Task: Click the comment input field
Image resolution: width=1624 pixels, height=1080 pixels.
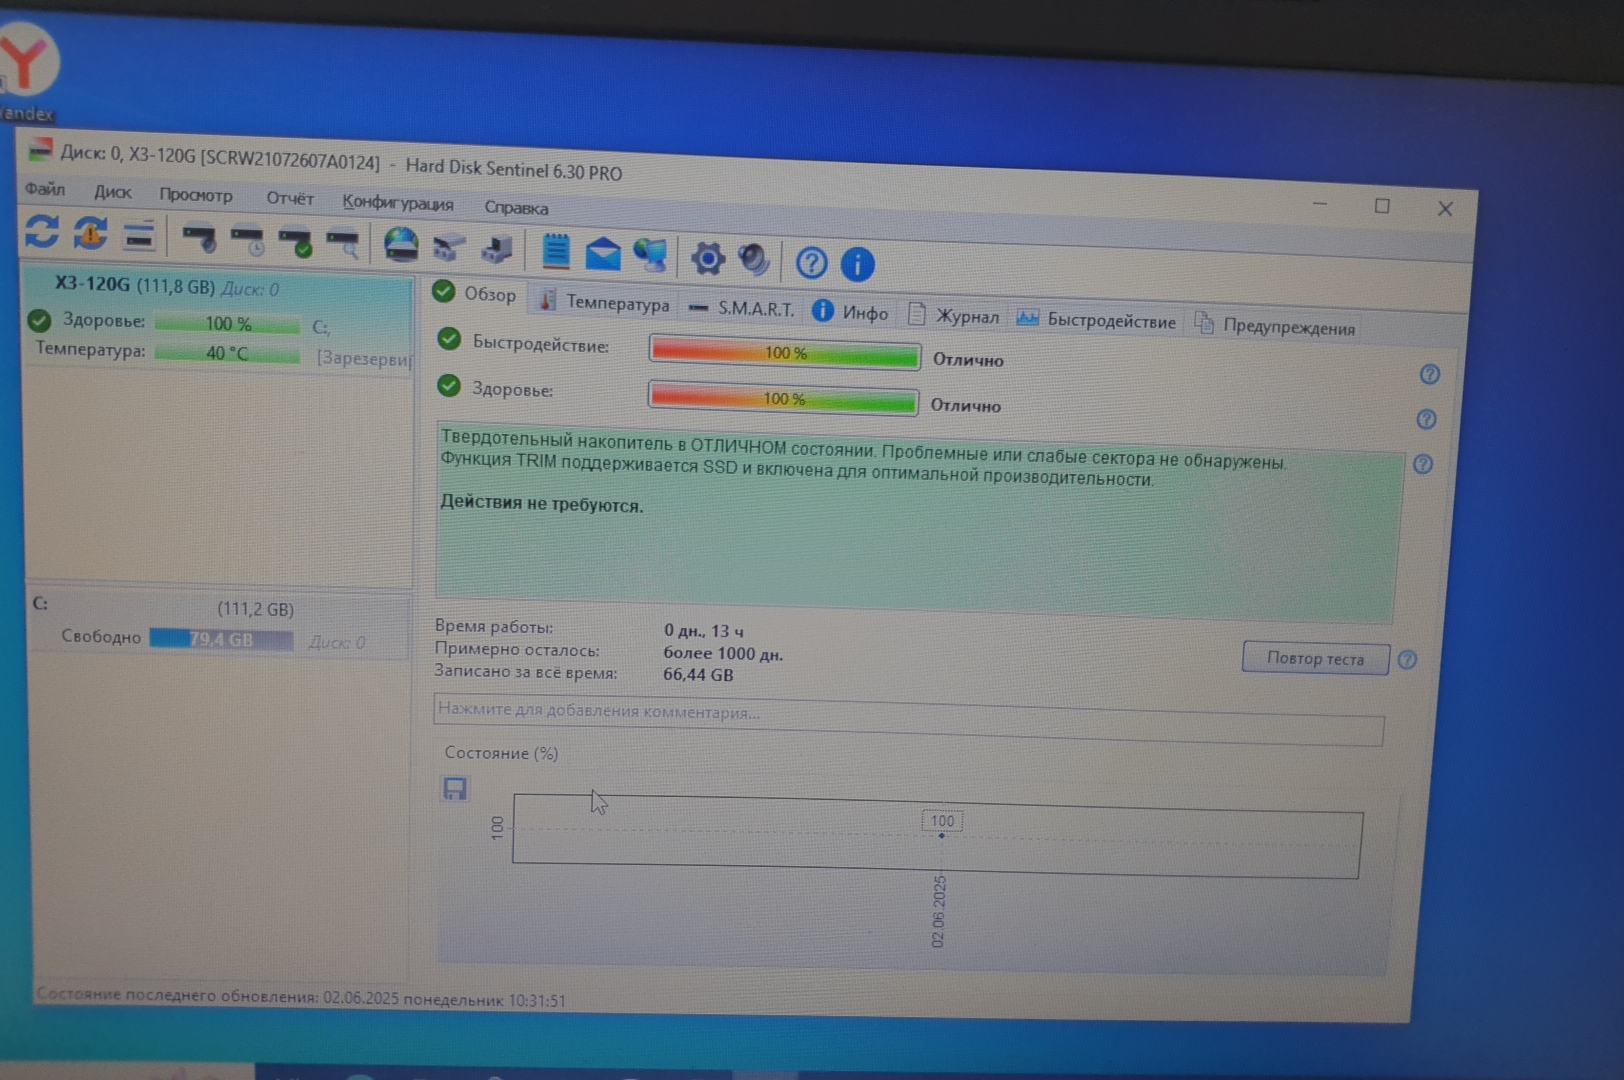Action: coord(907,715)
